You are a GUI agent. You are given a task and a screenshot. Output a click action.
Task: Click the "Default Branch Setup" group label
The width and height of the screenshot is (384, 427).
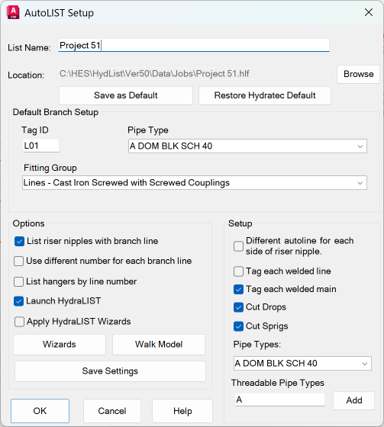tap(55, 112)
